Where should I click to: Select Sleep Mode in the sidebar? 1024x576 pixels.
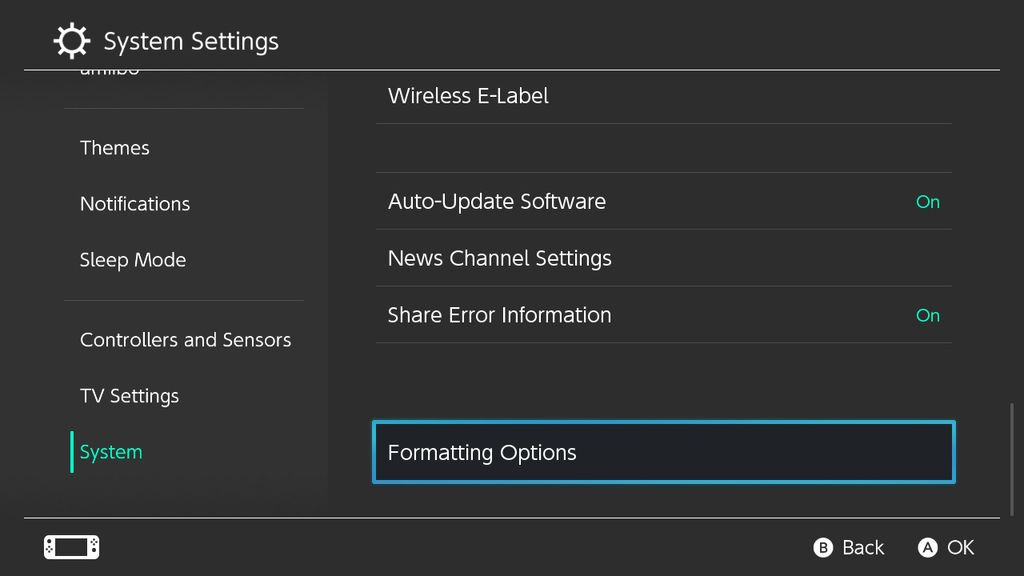coord(133,260)
